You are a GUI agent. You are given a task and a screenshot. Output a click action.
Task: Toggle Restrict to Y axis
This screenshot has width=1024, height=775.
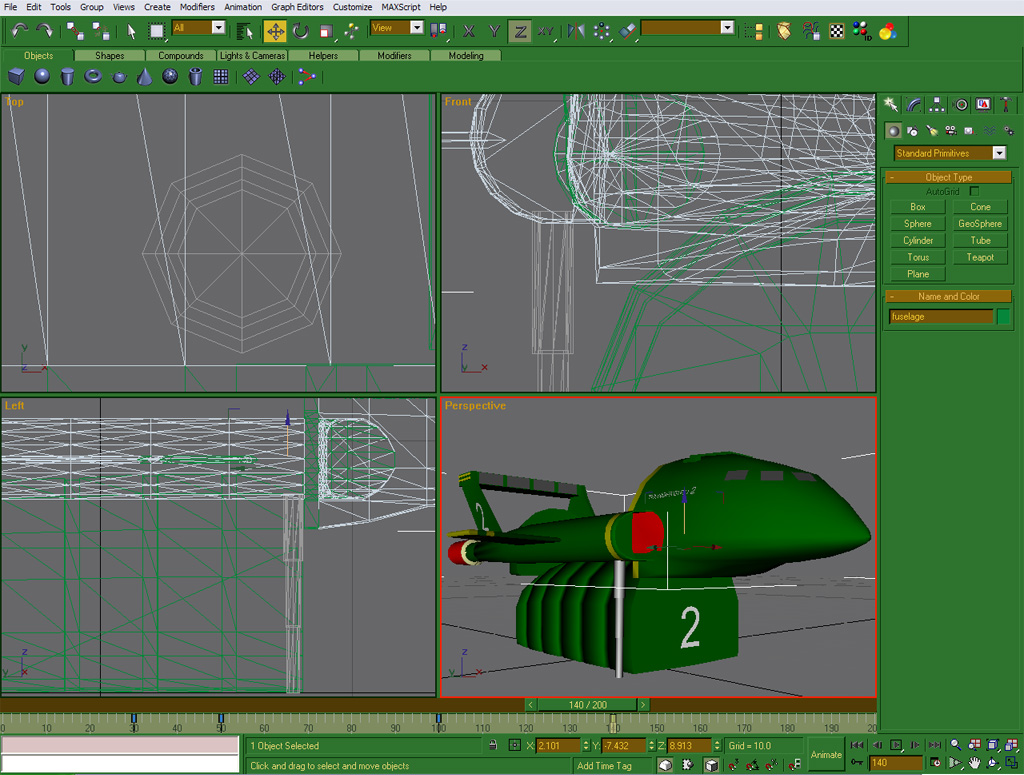(x=494, y=31)
